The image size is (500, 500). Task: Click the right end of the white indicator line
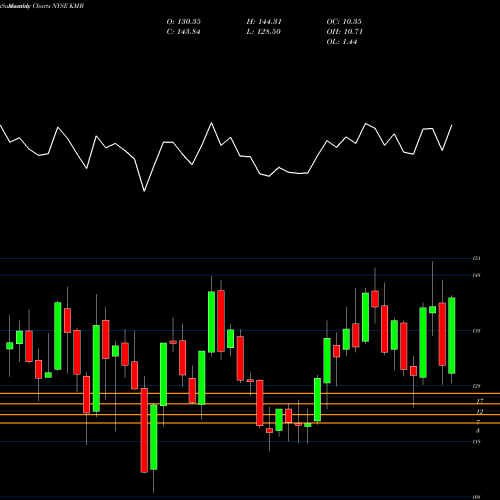(452, 125)
